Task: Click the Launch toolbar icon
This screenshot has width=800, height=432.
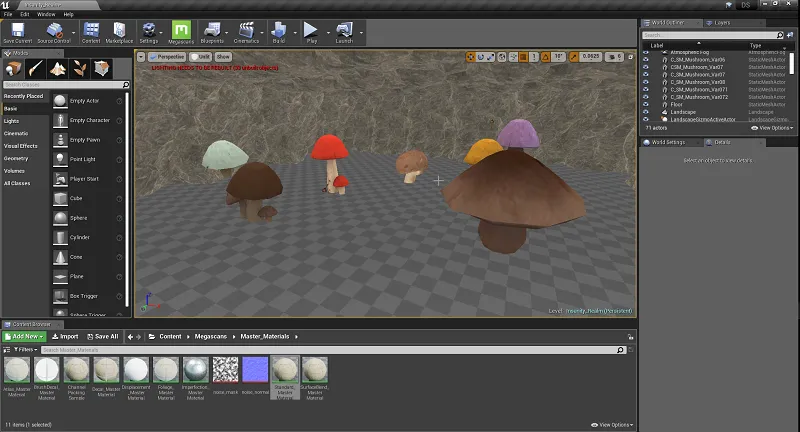Action: 344,33
